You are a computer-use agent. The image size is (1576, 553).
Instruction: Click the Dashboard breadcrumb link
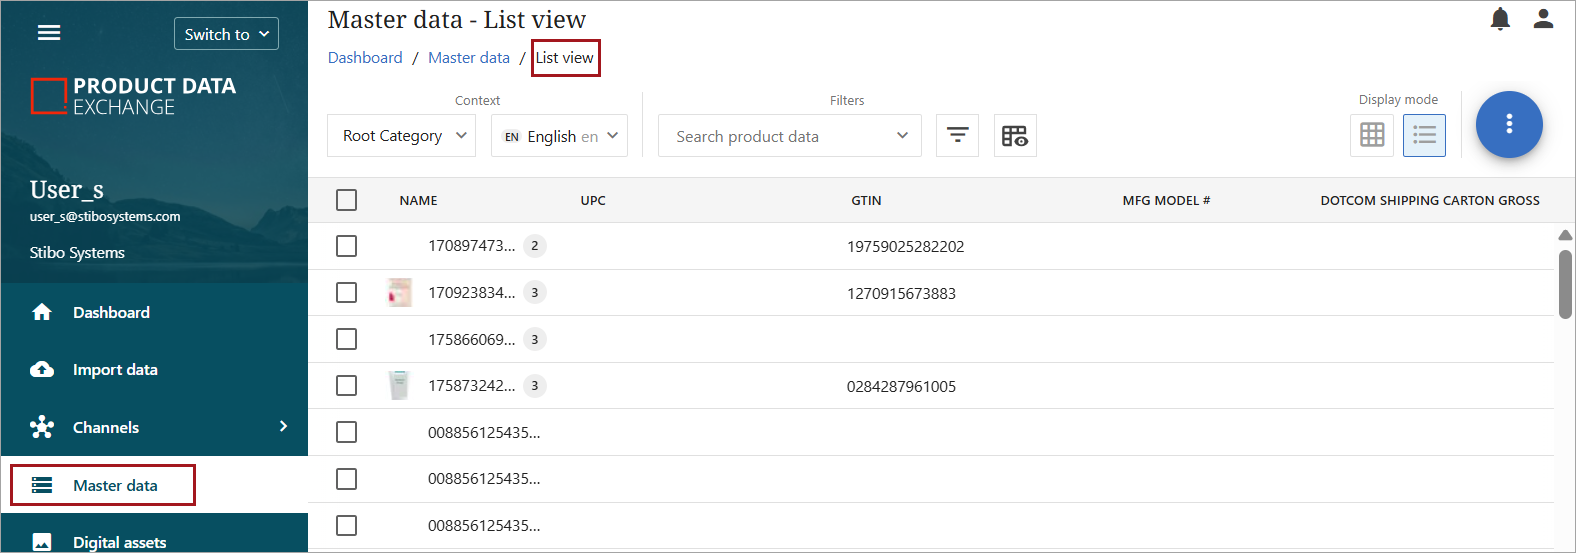coord(365,58)
